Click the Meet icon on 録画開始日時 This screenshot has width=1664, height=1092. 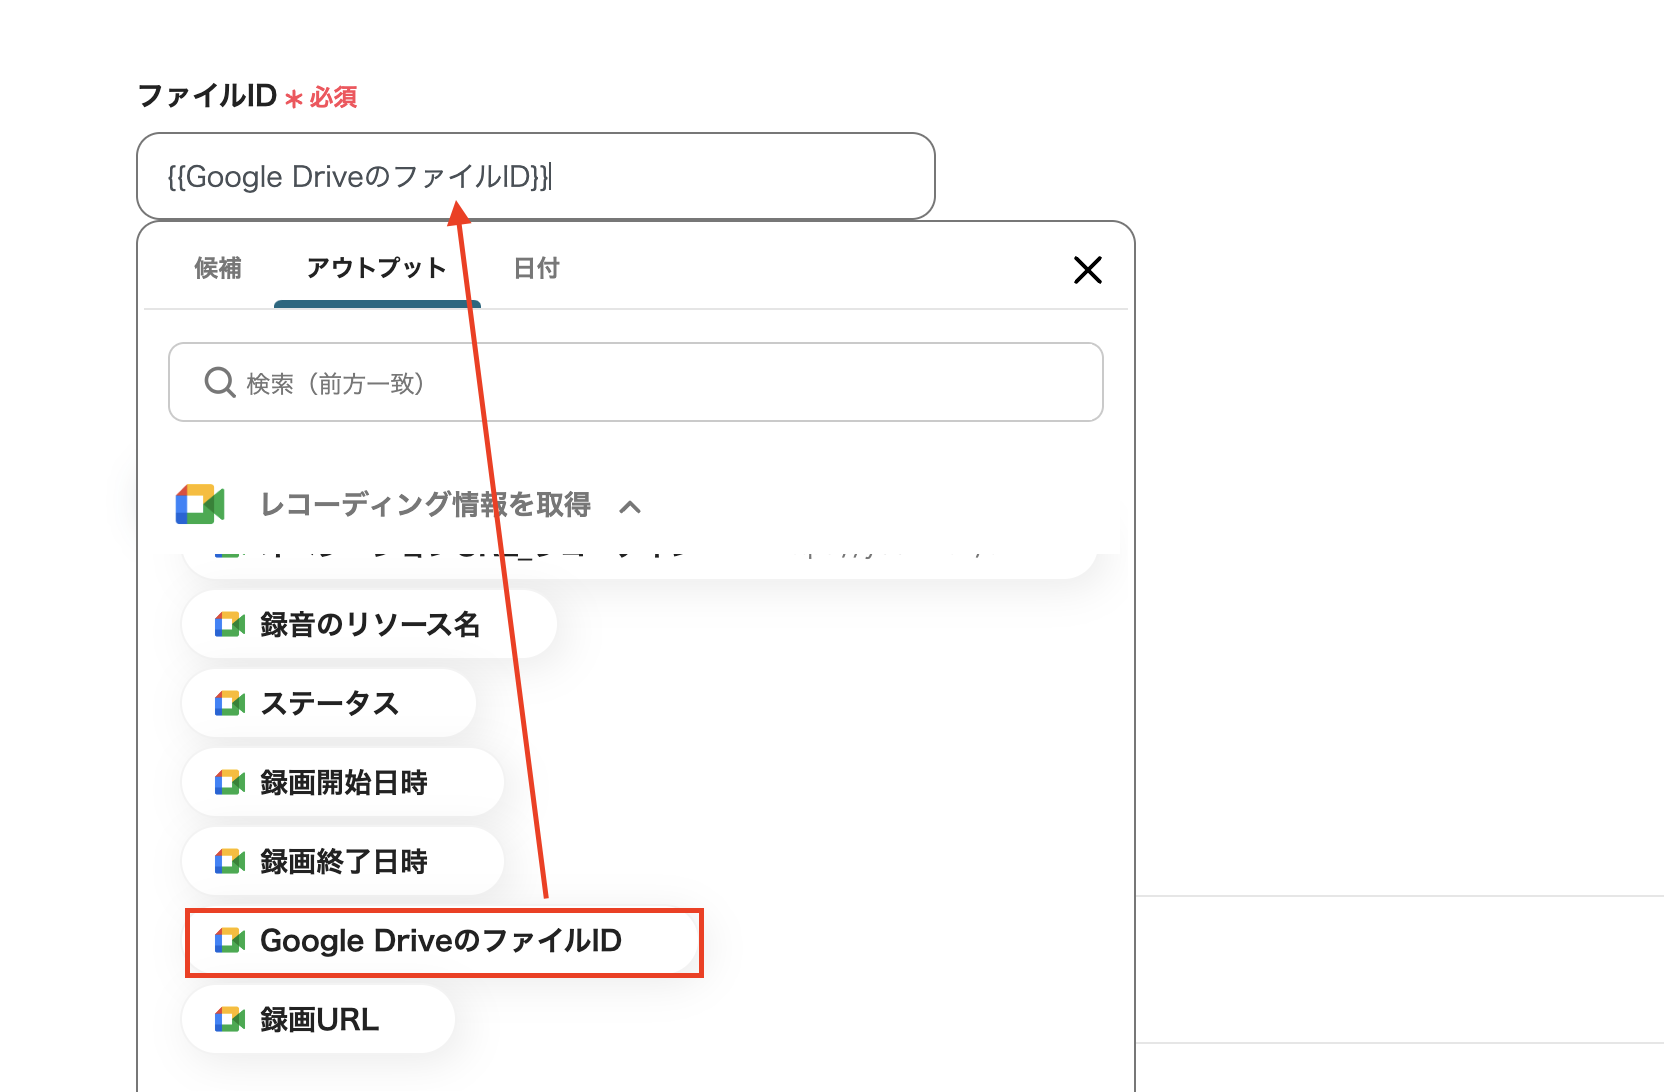tap(230, 783)
